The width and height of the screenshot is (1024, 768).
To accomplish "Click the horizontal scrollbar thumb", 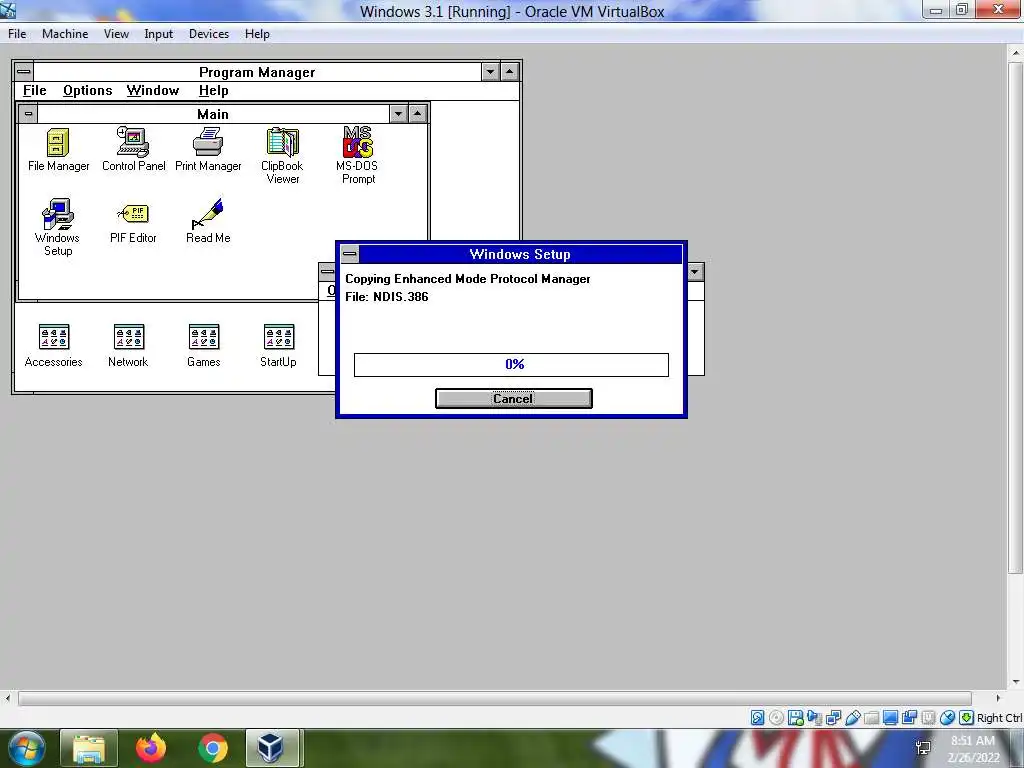I will [x=494, y=699].
